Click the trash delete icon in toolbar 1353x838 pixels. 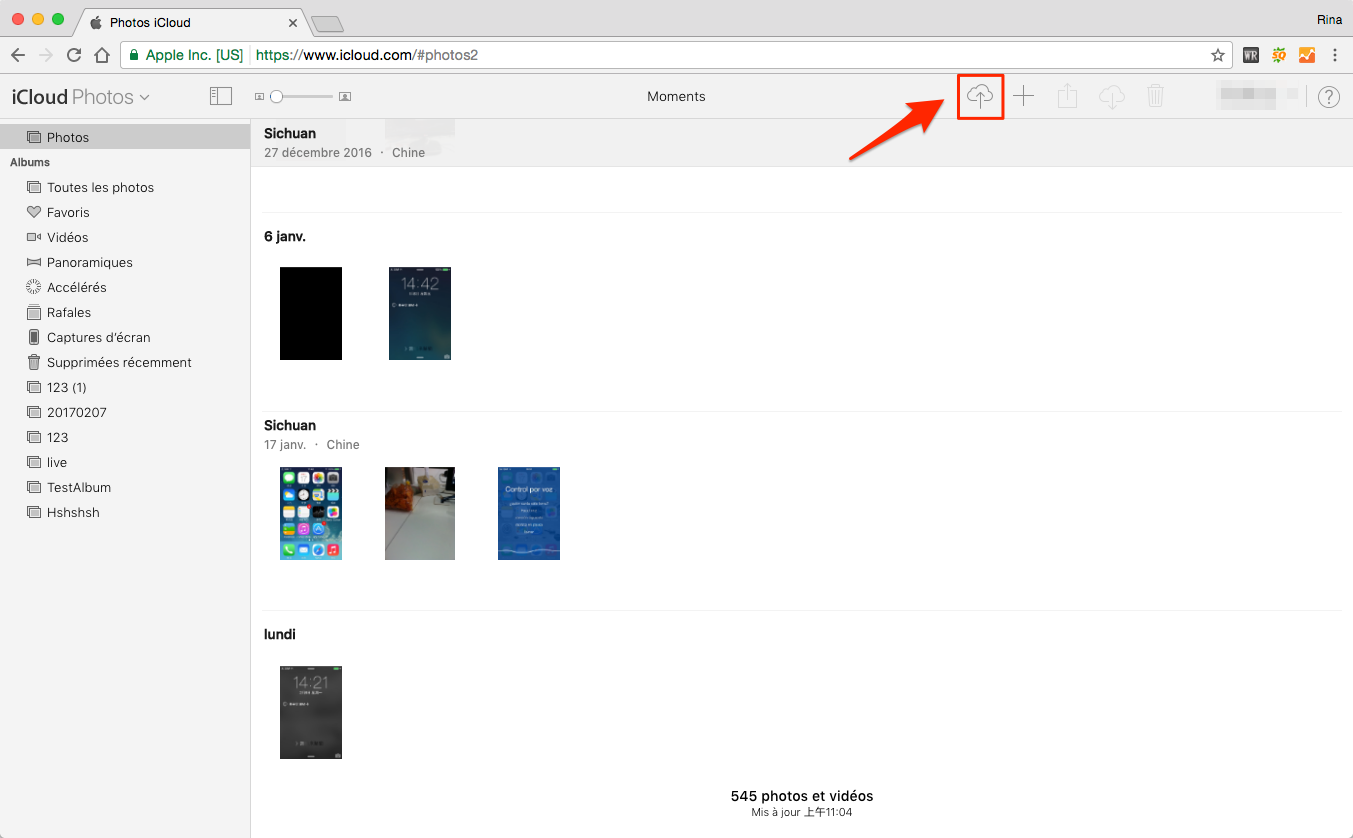[1155, 96]
